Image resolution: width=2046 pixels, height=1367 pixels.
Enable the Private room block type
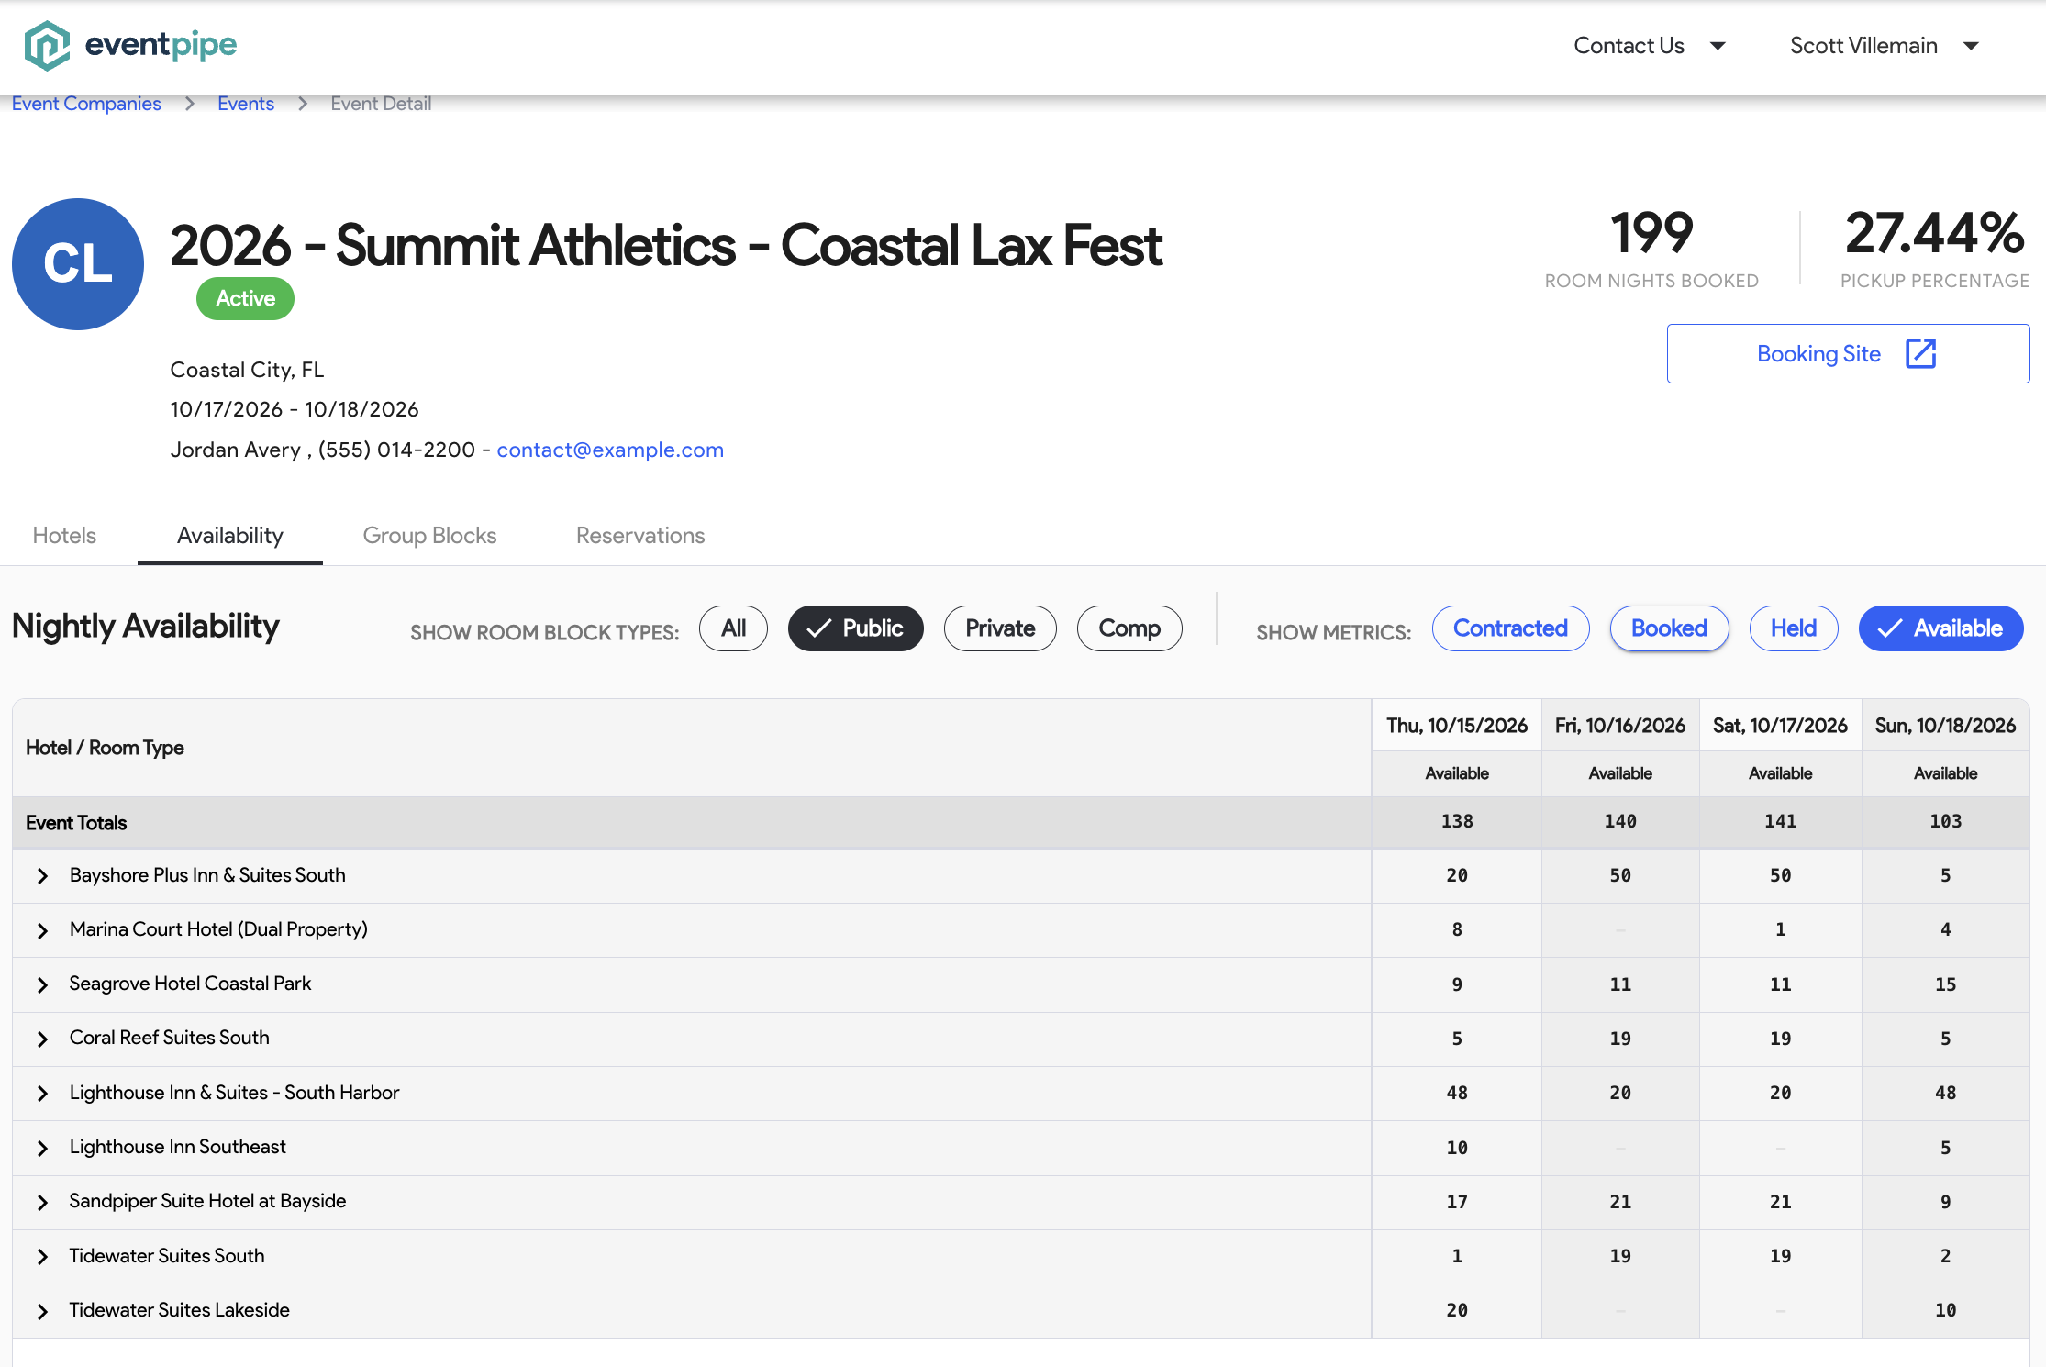[1000, 628]
